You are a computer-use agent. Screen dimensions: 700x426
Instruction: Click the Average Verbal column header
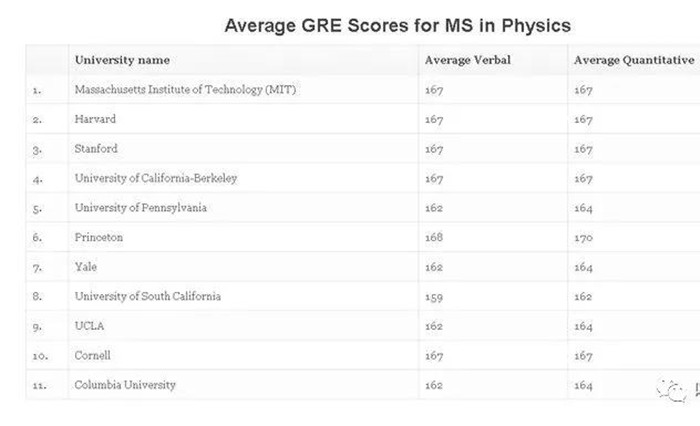(467, 60)
